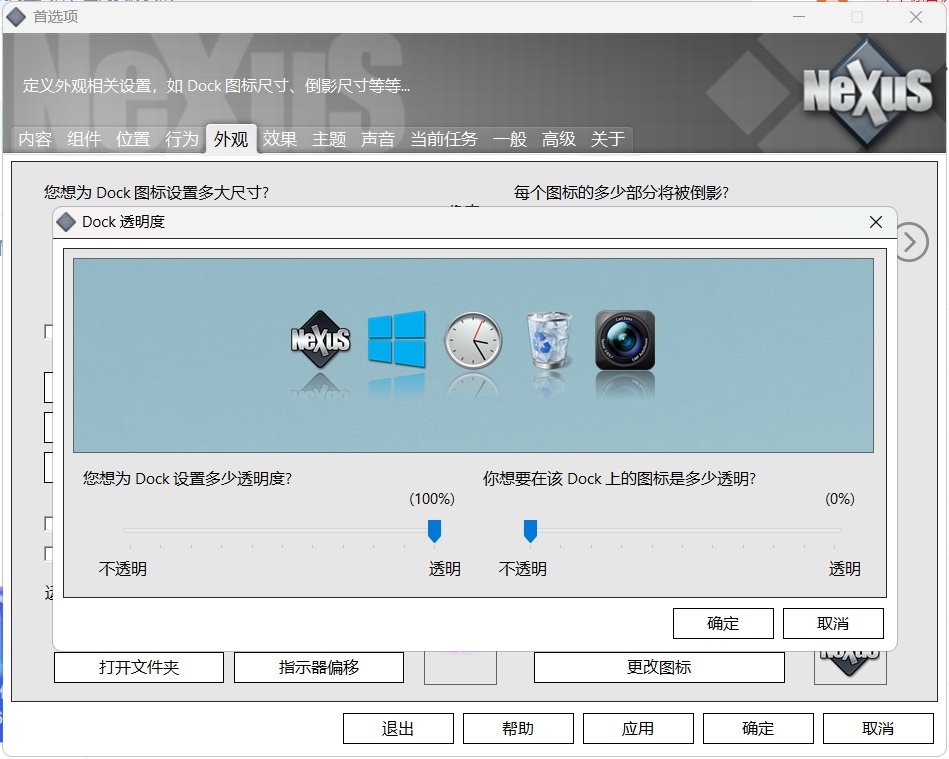Click the 打开文件夹 button
The height and width of the screenshot is (759, 949).
(139, 667)
